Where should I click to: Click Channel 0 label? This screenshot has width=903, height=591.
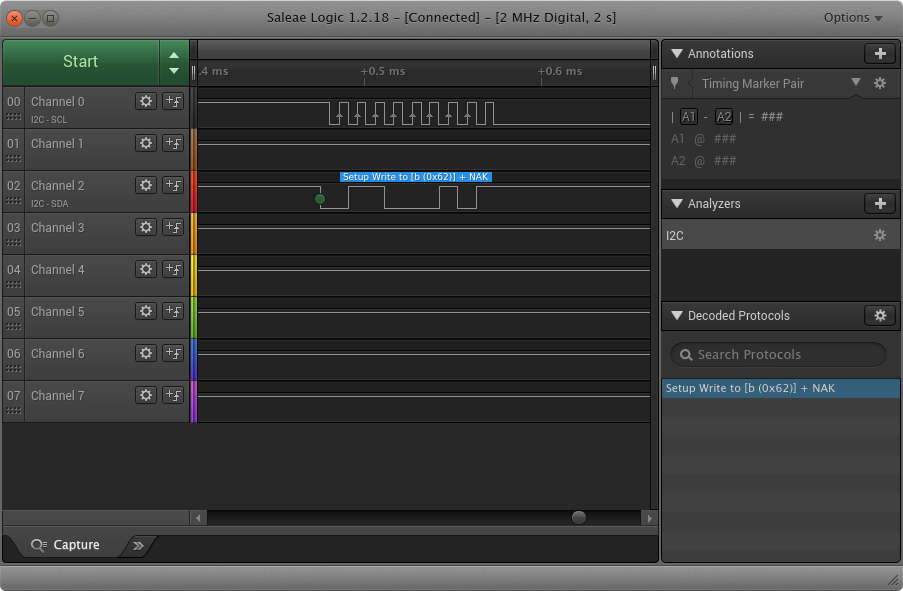pyautogui.click(x=58, y=102)
